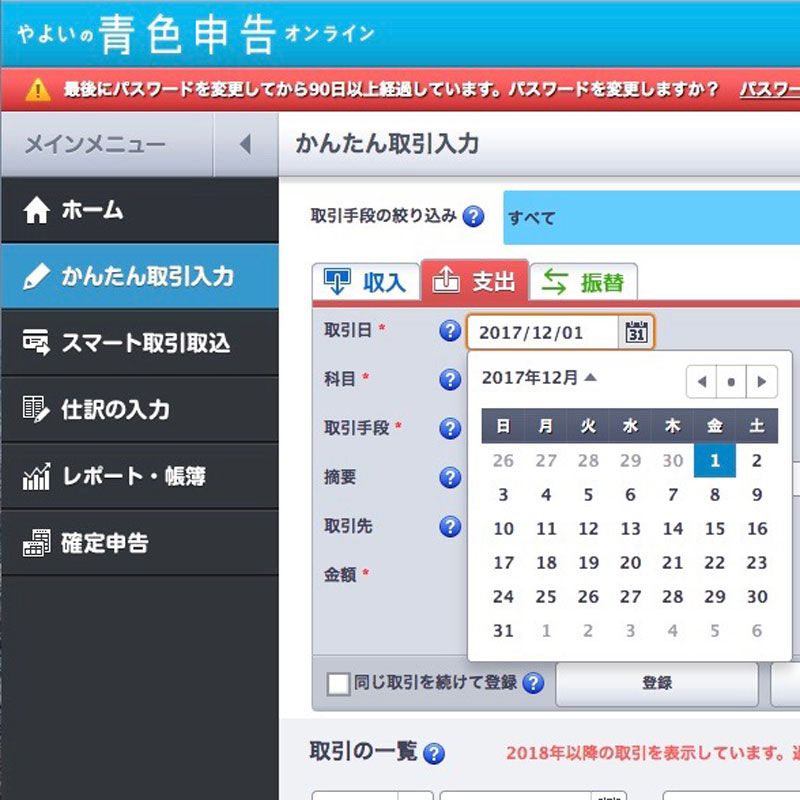Viewport: 800px width, 800px height.
Task: Advance to next month in calendar
Action: (x=762, y=382)
